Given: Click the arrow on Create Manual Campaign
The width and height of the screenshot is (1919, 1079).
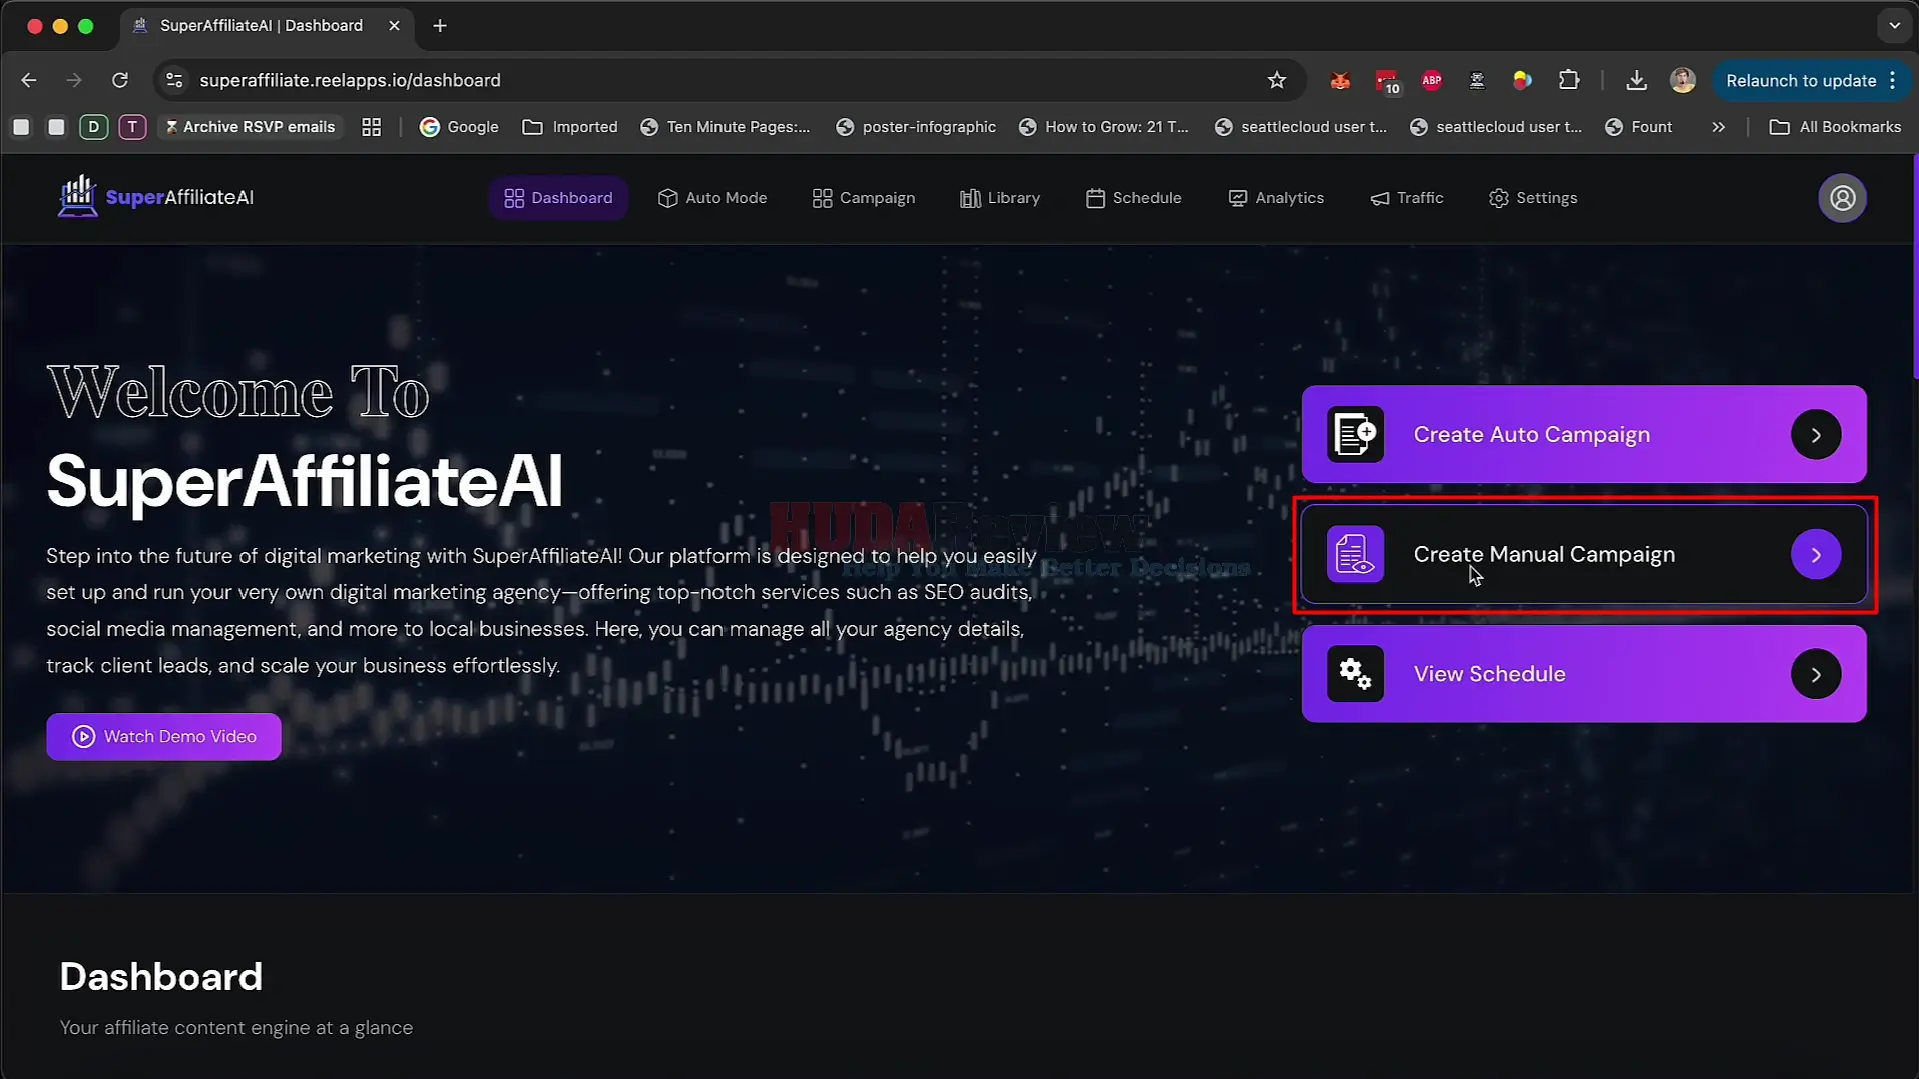Looking at the screenshot, I should (1816, 554).
